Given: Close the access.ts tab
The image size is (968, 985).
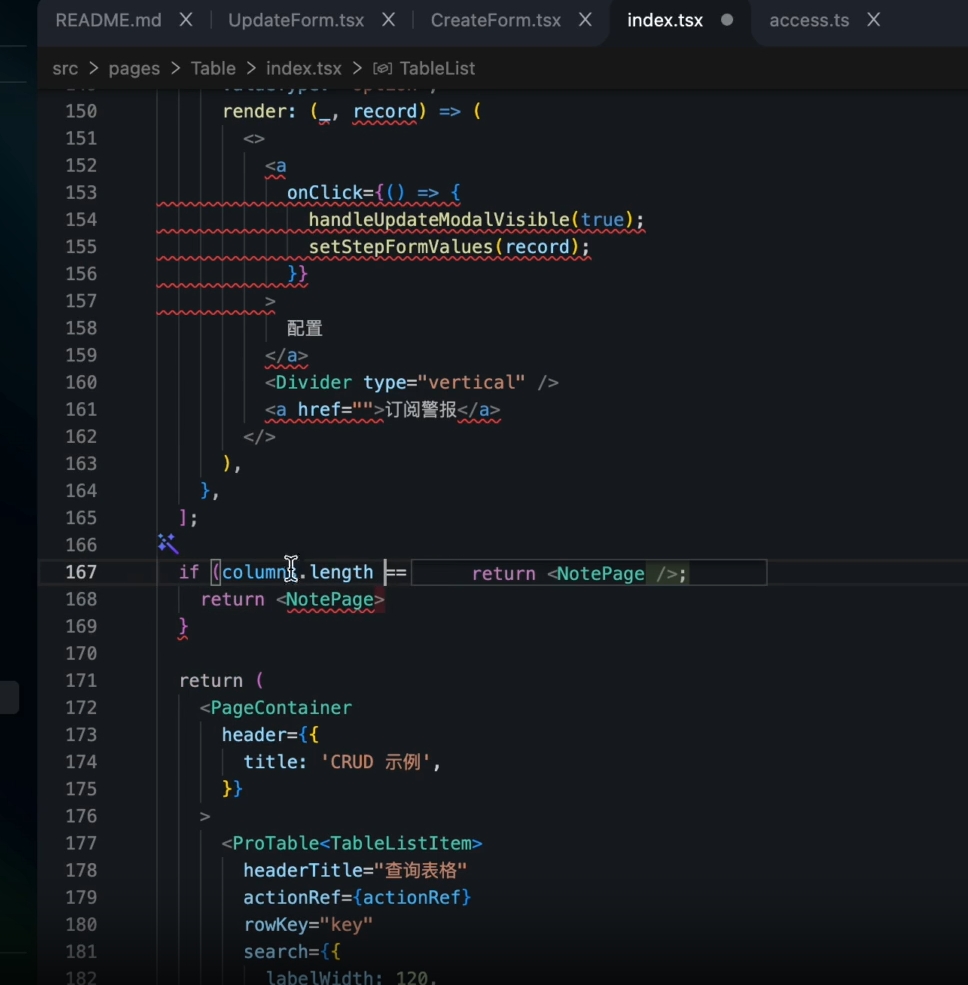Looking at the screenshot, I should point(873,20).
